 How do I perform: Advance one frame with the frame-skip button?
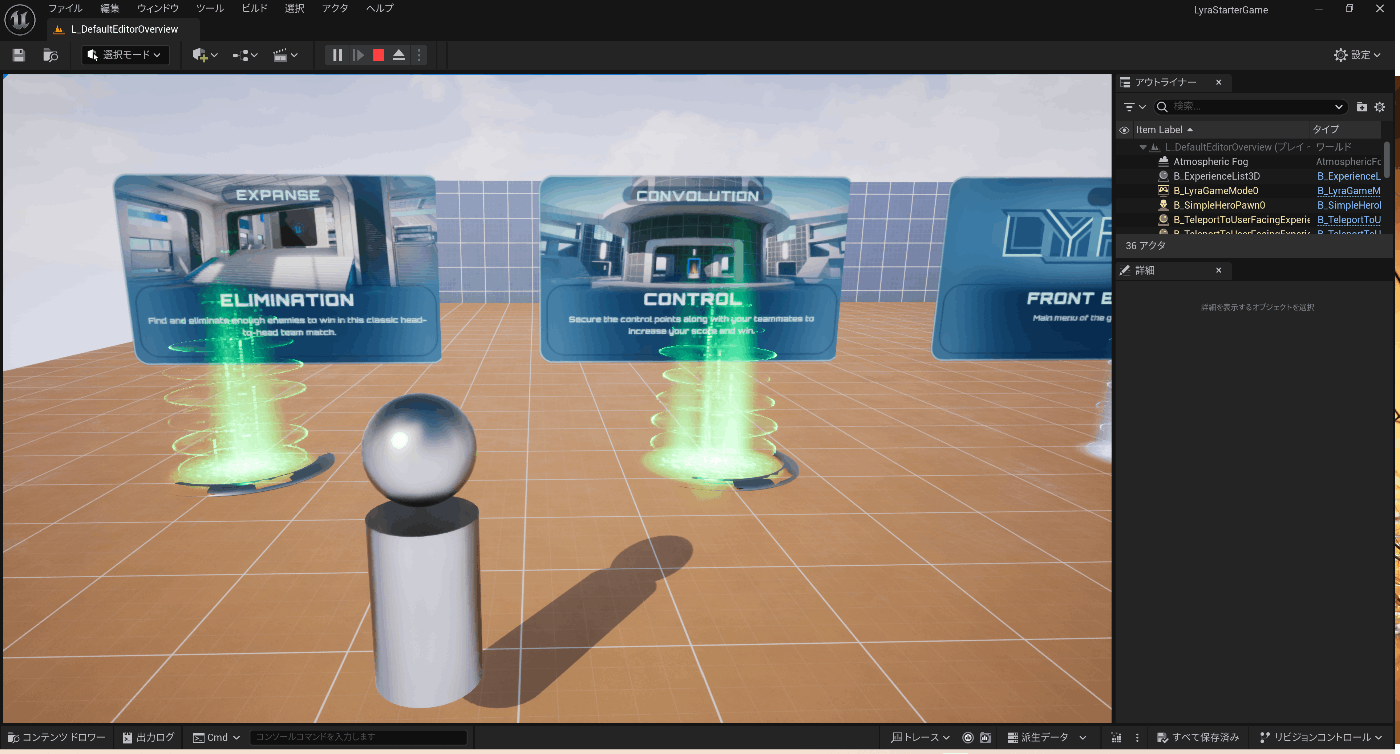point(358,55)
